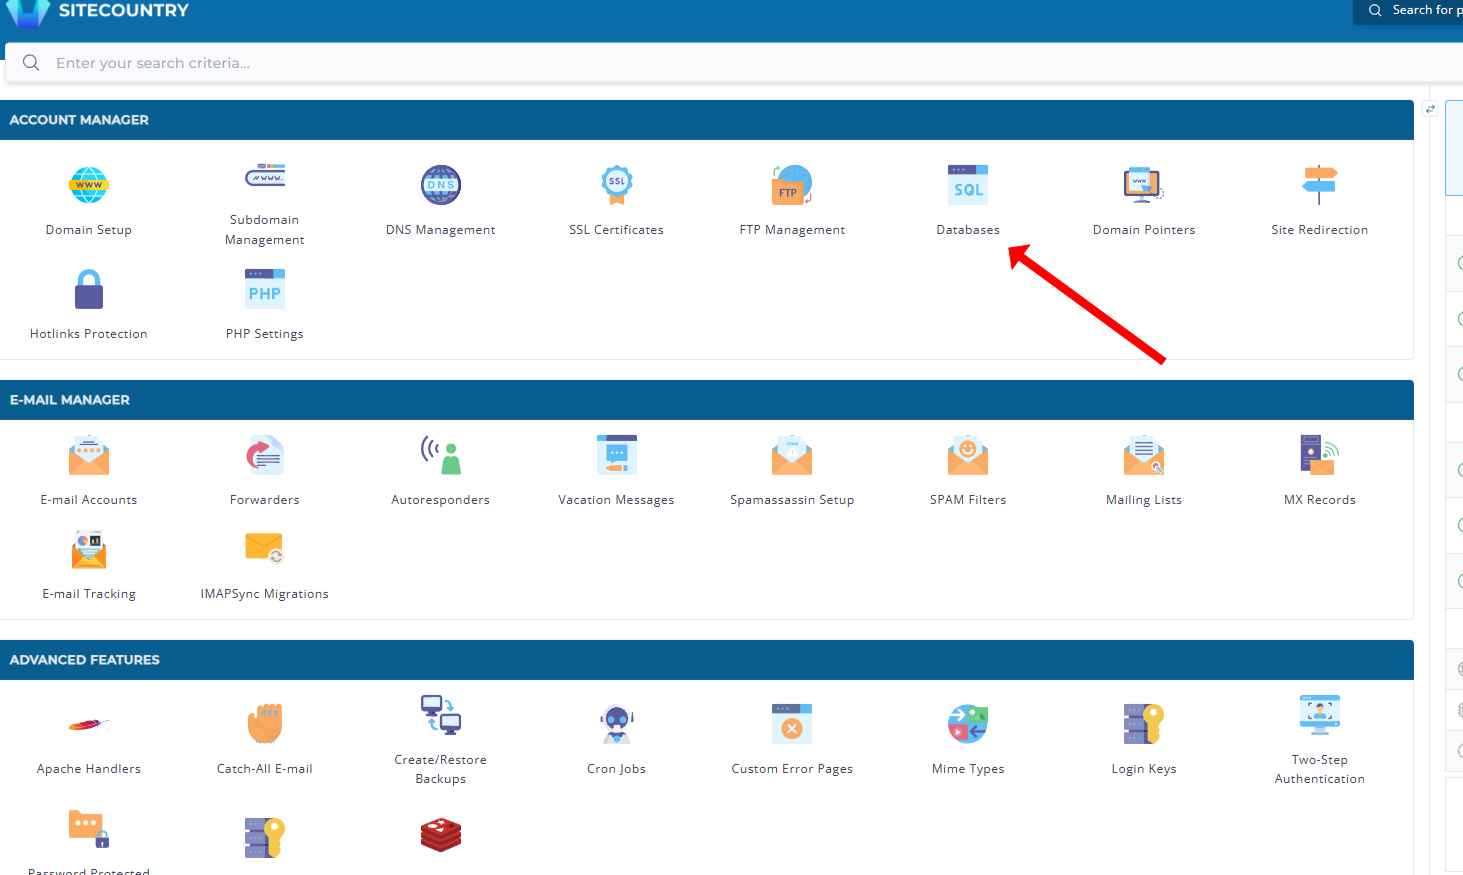The height and width of the screenshot is (875, 1463).
Task: Open SSL Certificates
Action: [x=616, y=201]
